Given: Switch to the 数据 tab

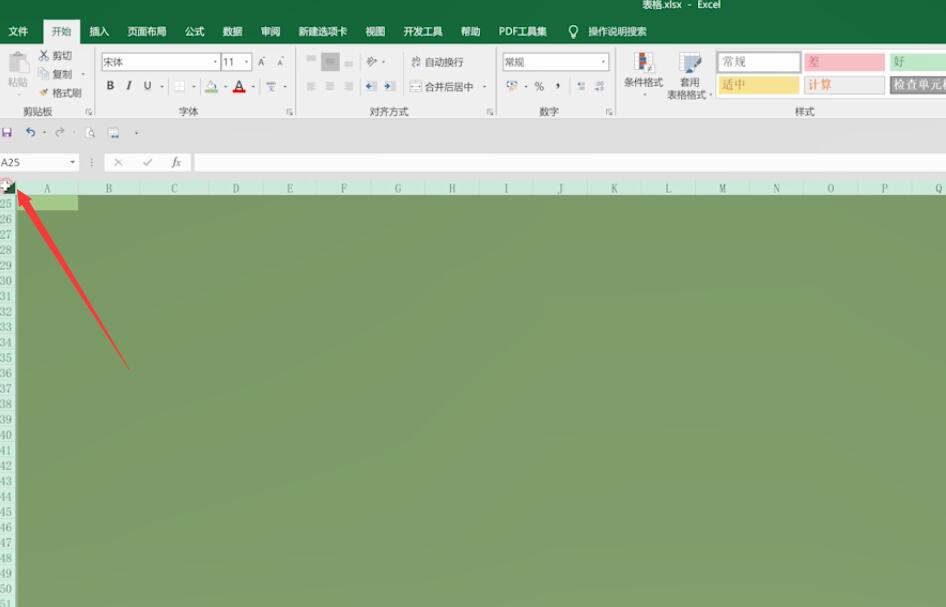Looking at the screenshot, I should tap(232, 31).
